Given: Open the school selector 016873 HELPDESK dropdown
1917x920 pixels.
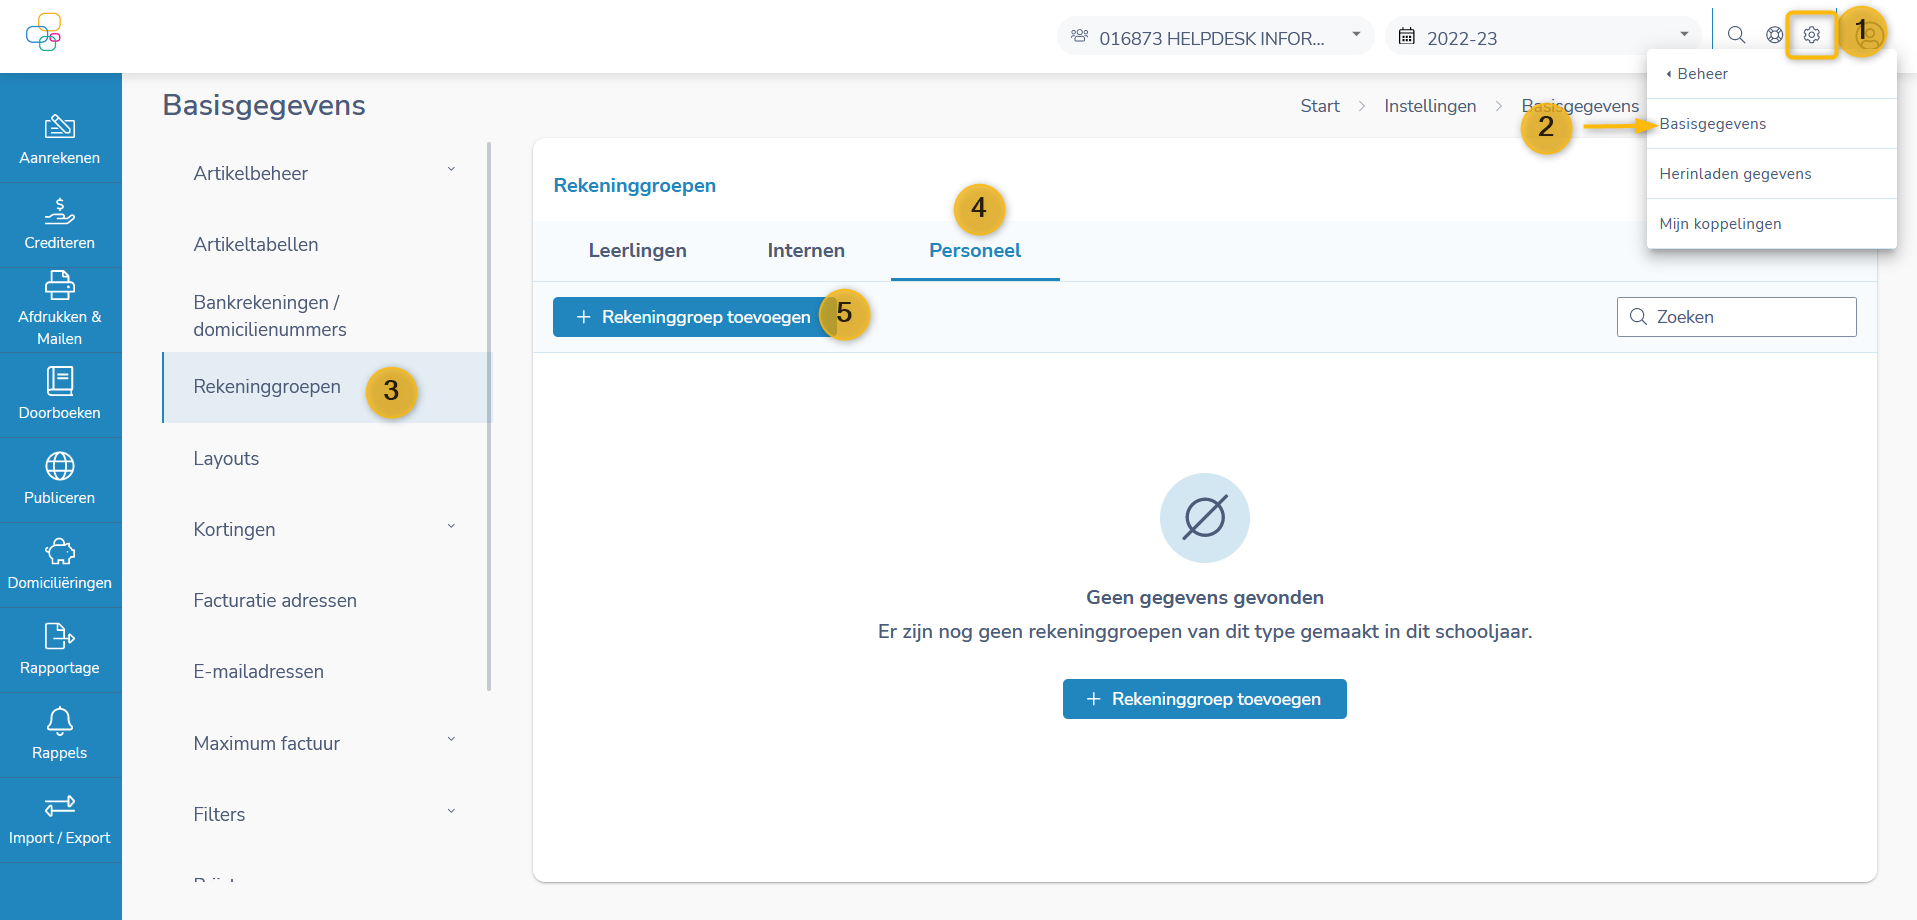Looking at the screenshot, I should click(x=1215, y=38).
